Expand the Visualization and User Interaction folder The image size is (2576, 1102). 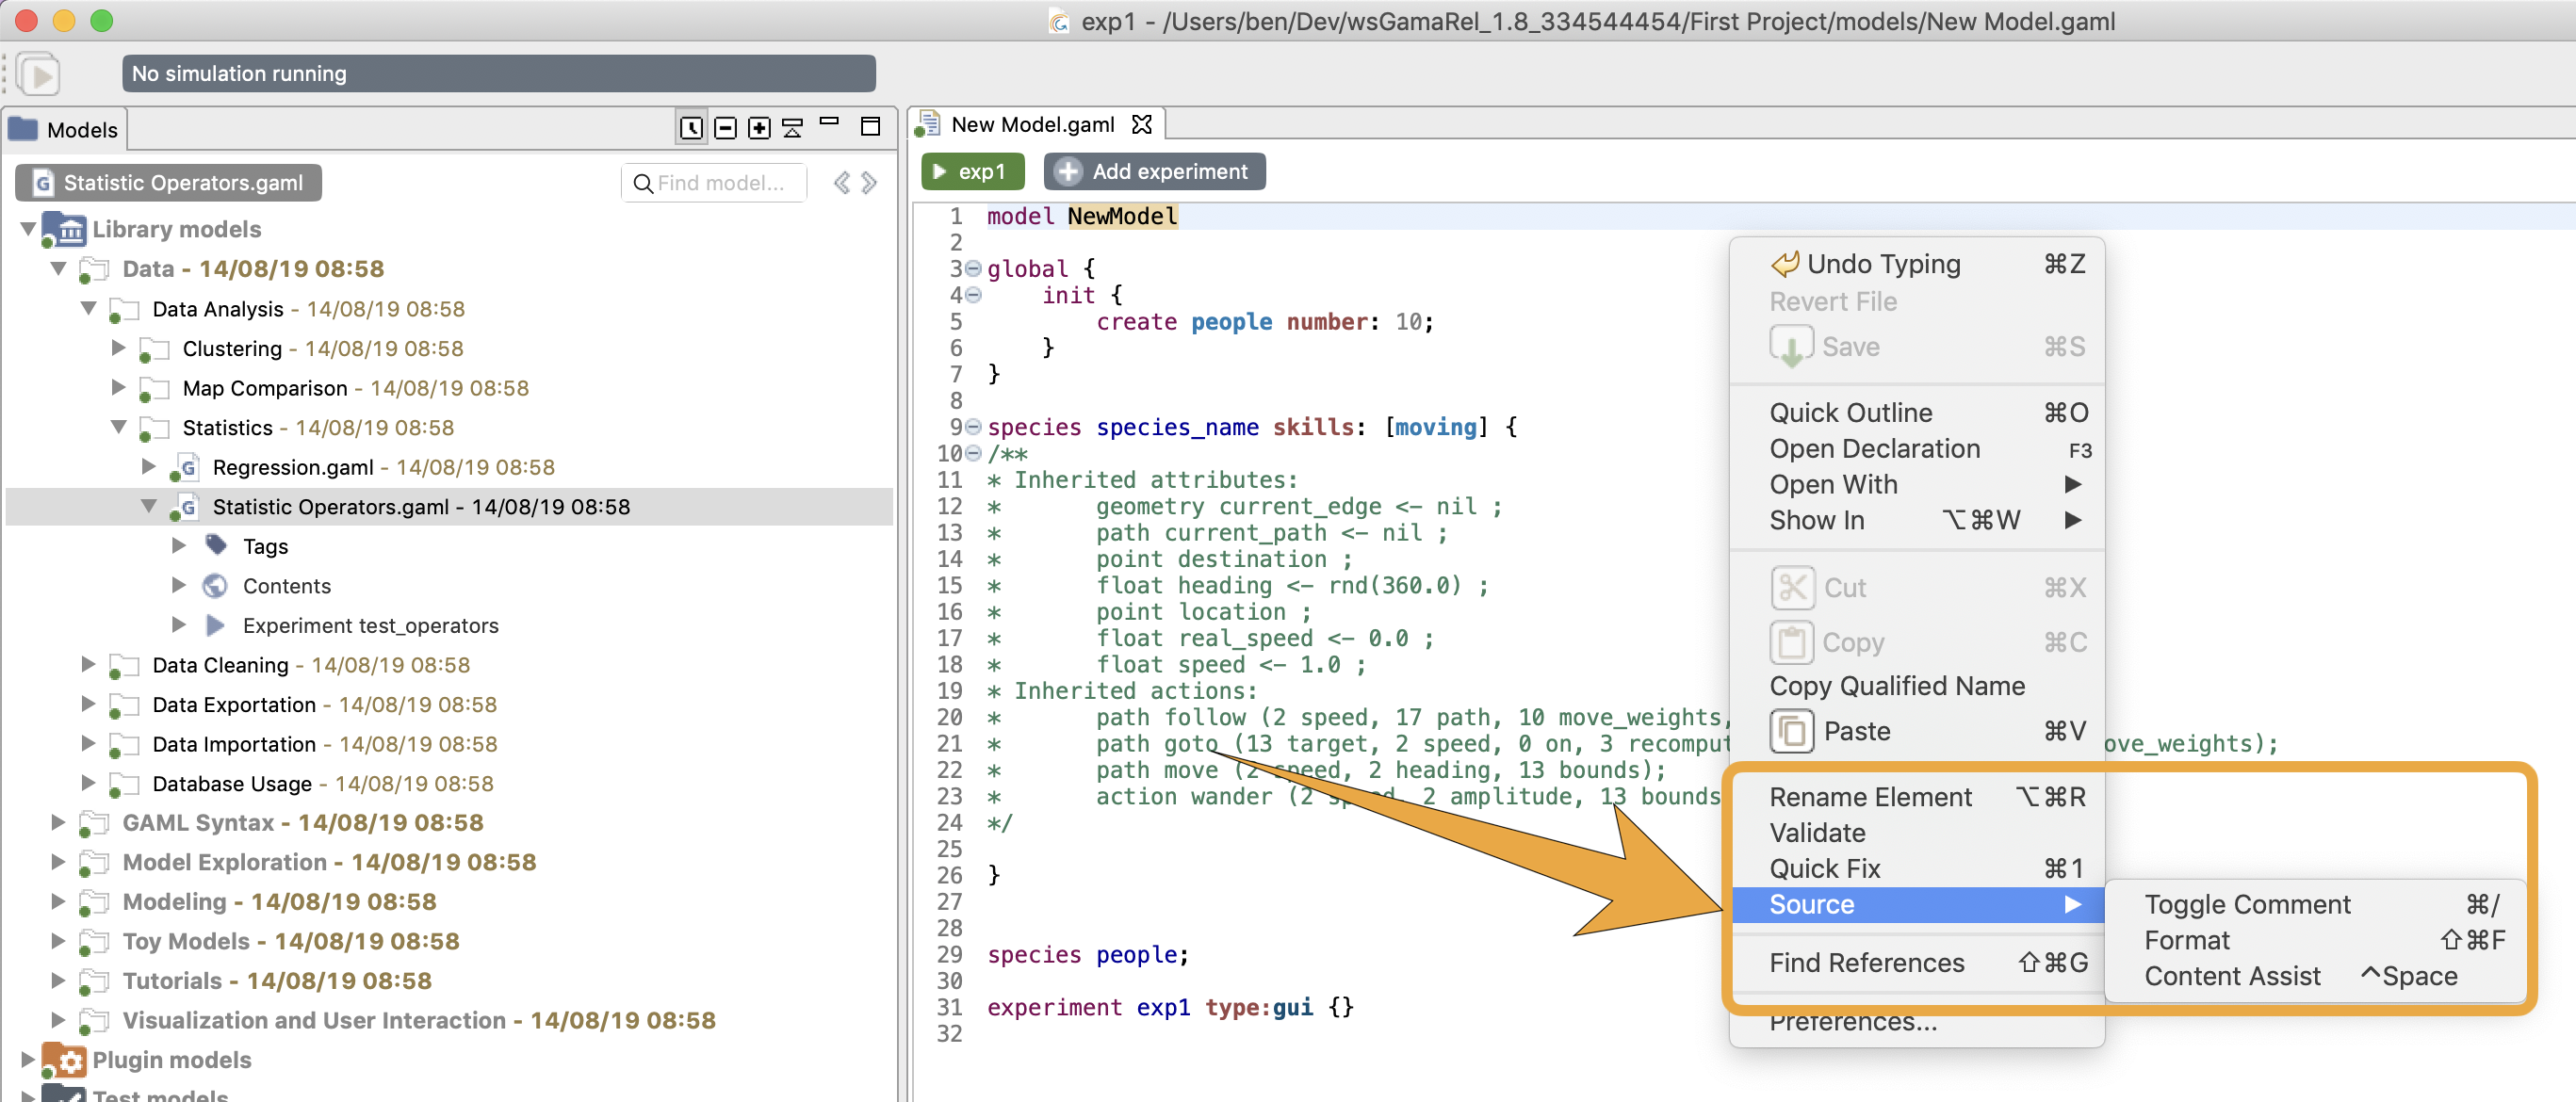point(58,1020)
